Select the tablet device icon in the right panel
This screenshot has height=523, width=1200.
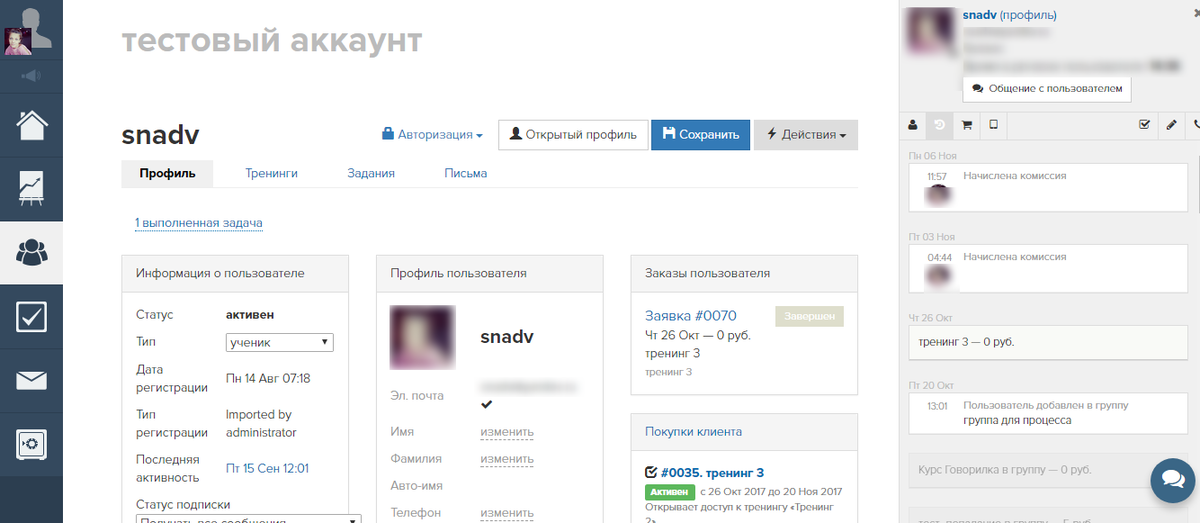coord(993,125)
